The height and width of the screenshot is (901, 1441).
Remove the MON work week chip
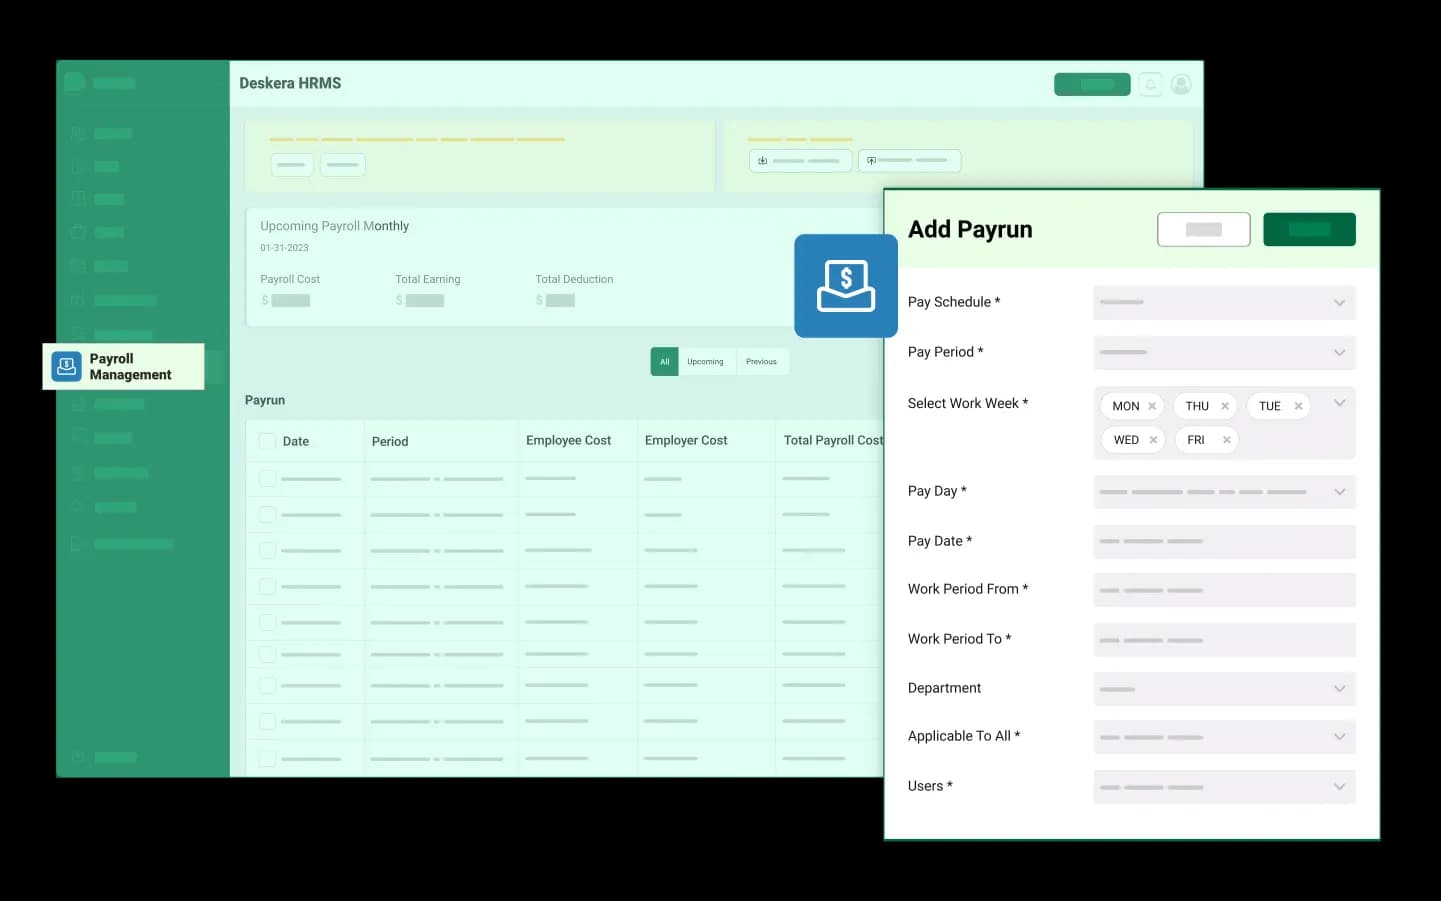click(1152, 406)
